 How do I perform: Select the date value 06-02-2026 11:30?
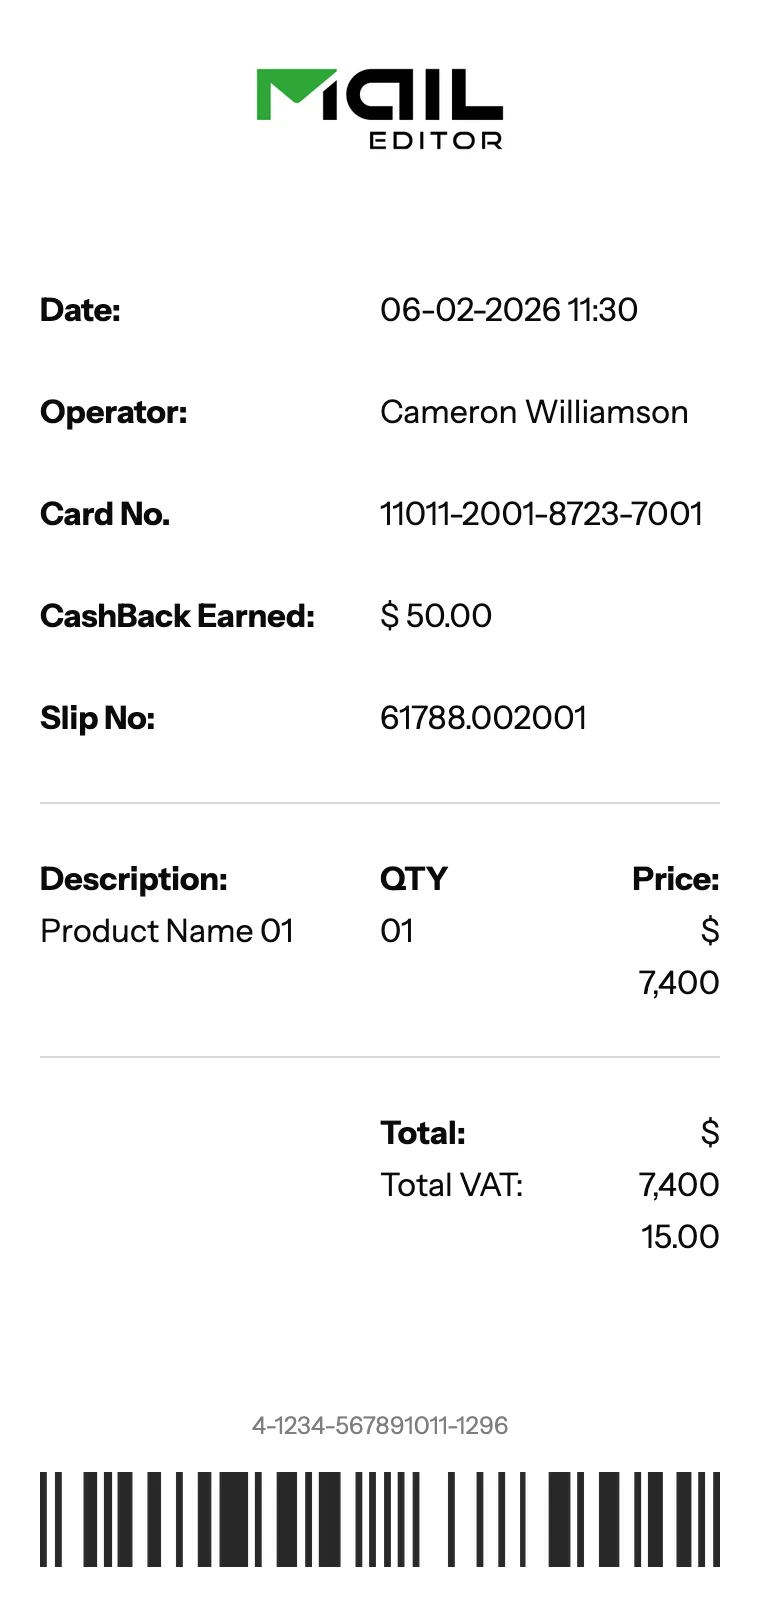click(508, 310)
